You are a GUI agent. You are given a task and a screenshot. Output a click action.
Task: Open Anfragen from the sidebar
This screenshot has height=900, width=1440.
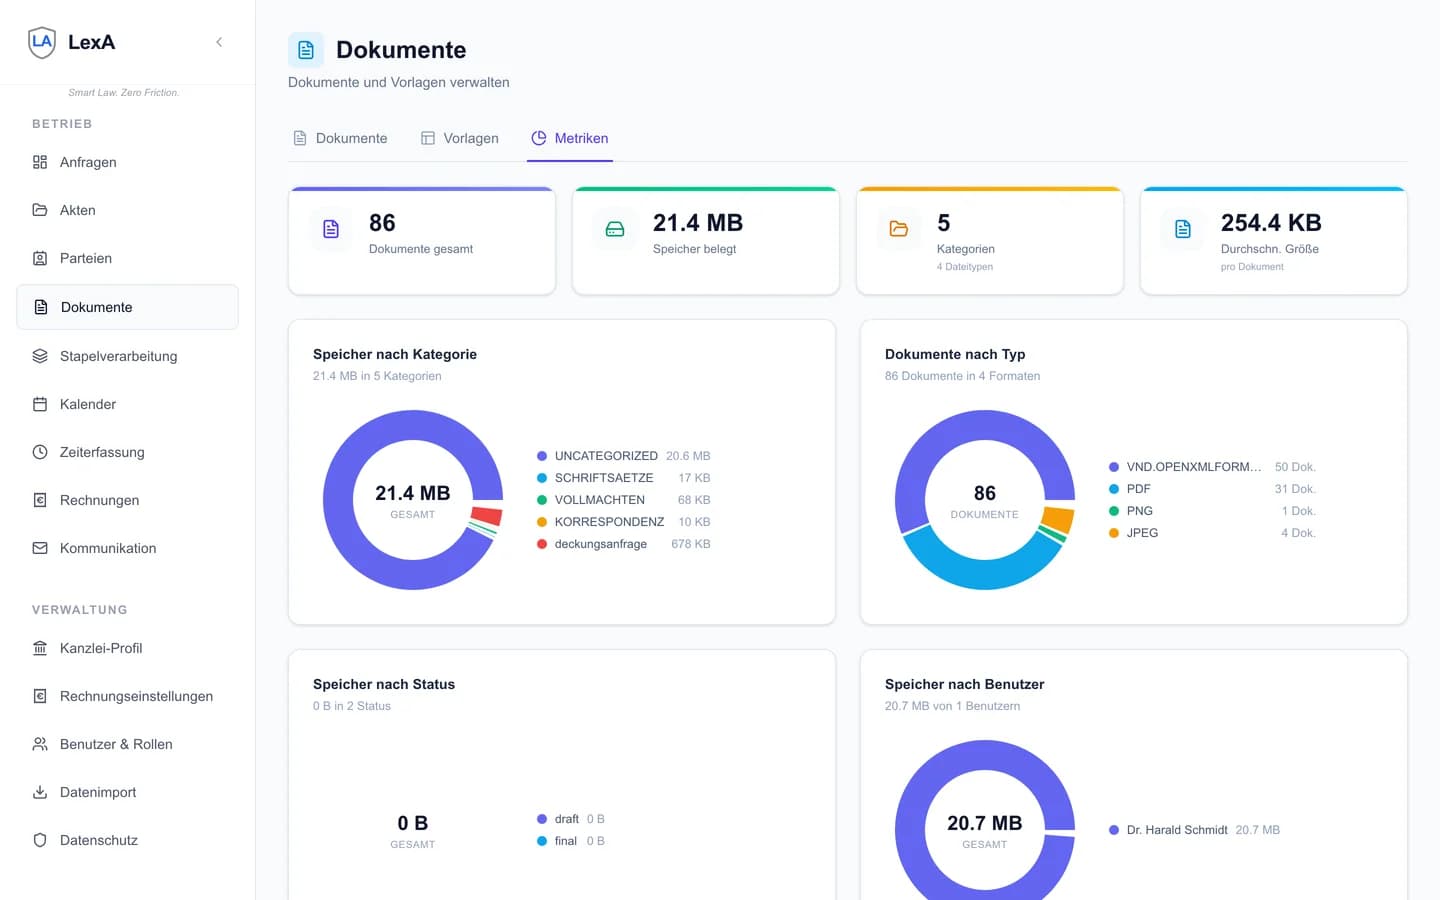[88, 162]
